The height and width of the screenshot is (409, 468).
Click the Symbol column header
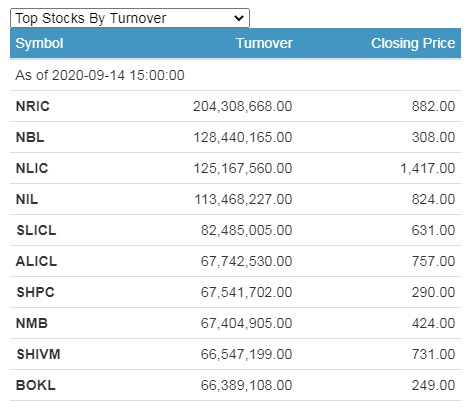click(x=39, y=43)
